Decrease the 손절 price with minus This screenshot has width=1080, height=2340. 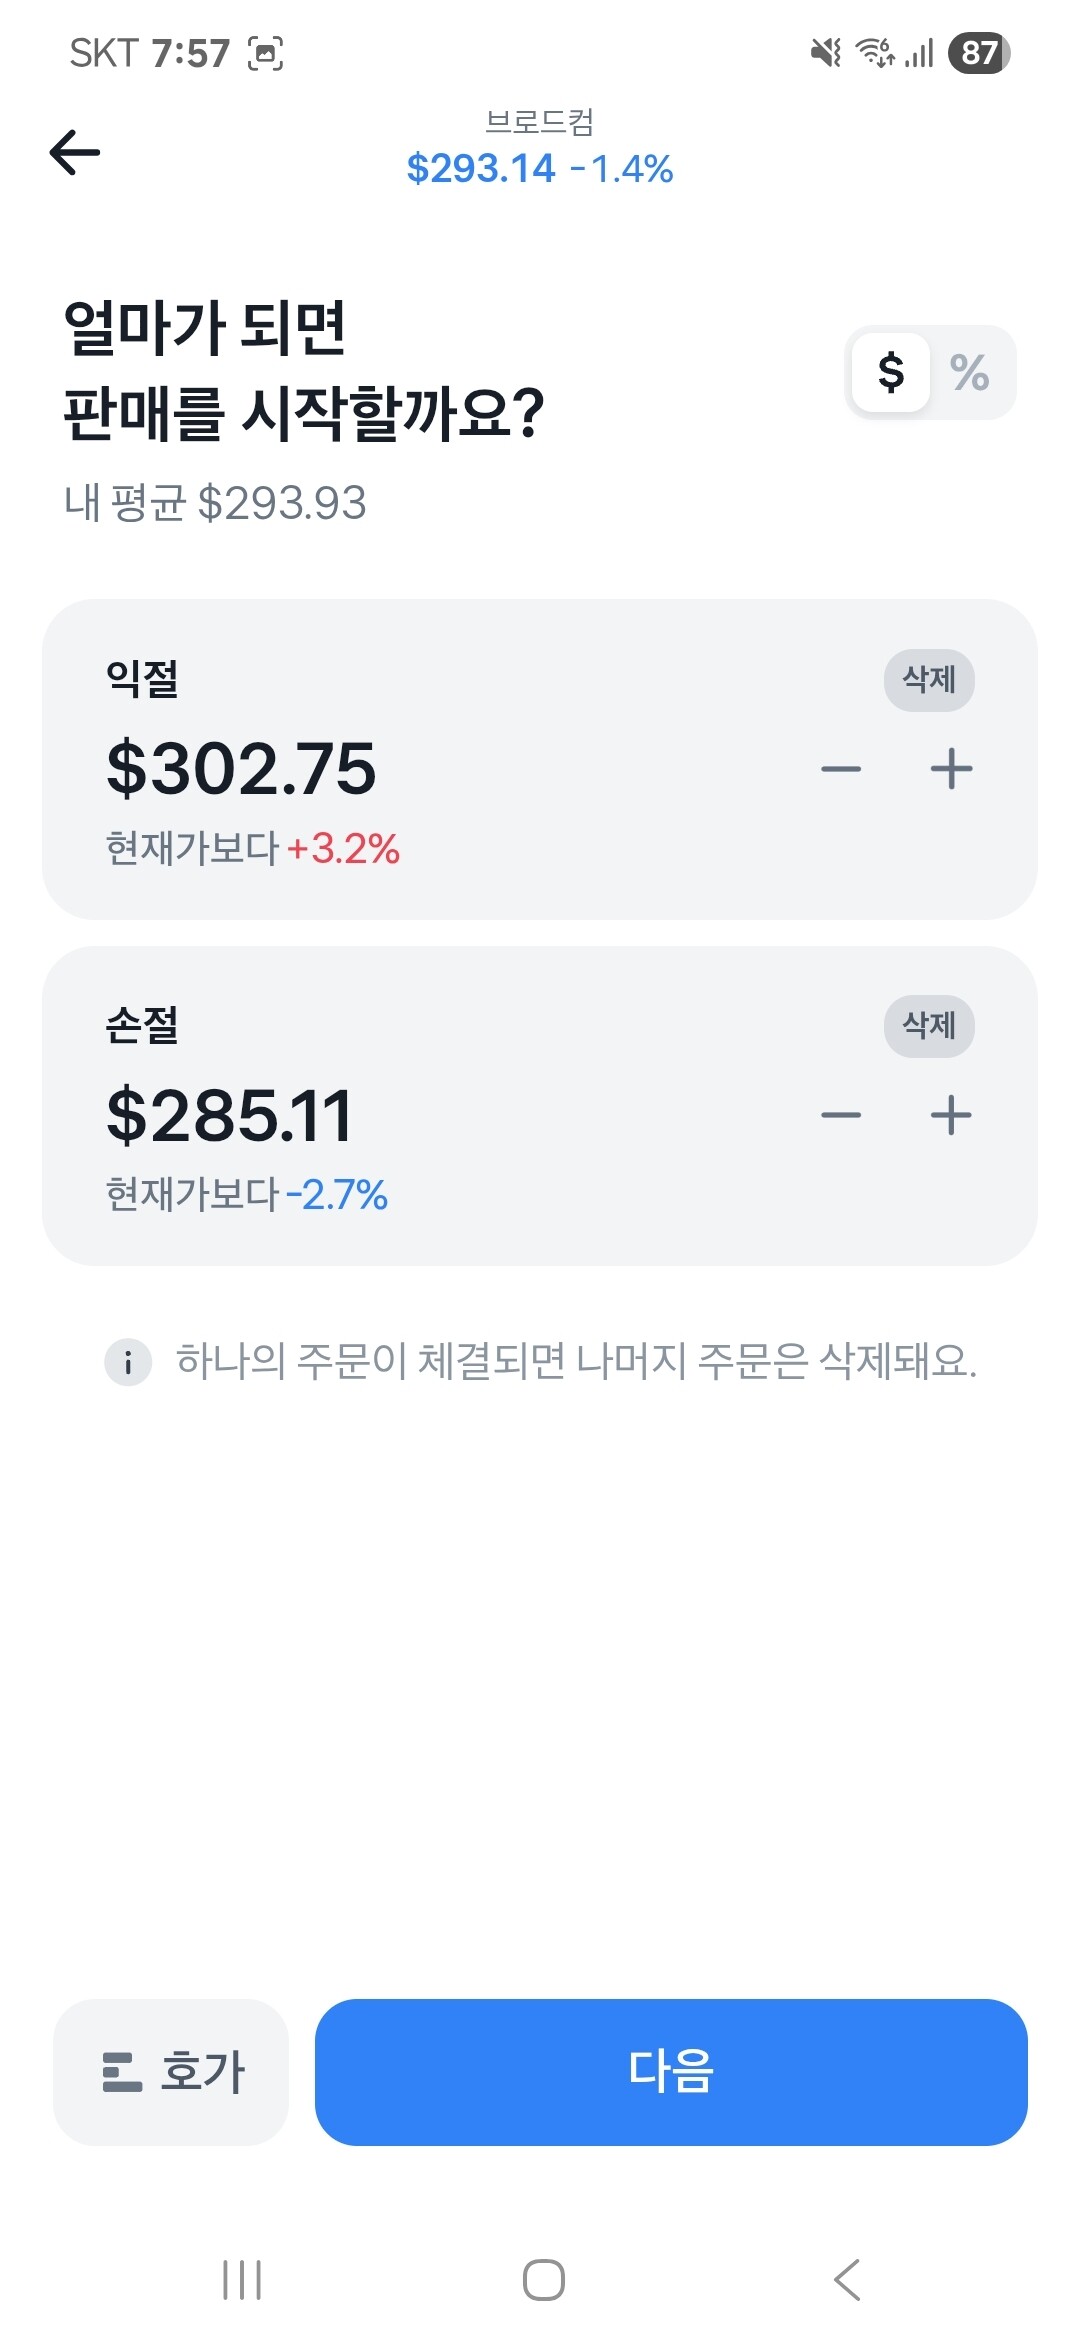point(840,1115)
